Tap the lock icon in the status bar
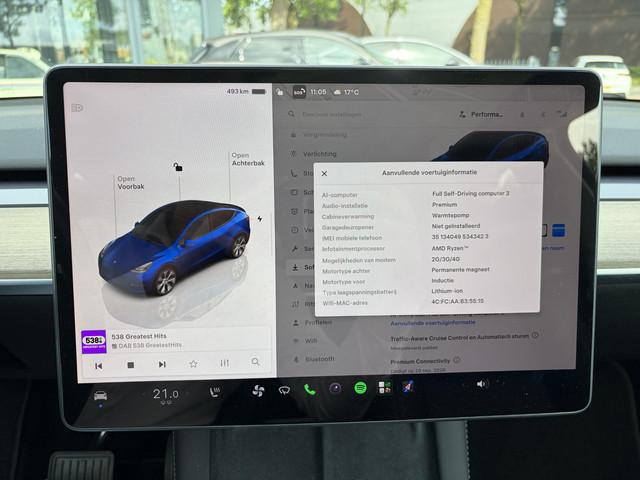 [280, 92]
